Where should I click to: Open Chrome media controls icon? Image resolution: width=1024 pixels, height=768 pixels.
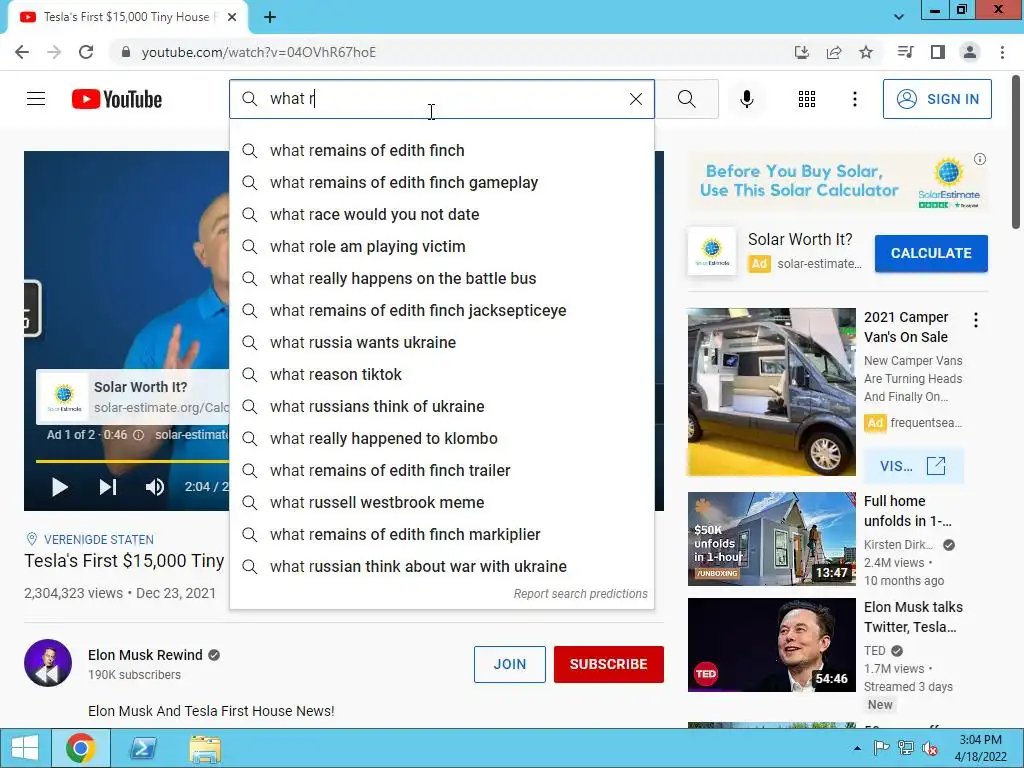(x=905, y=52)
